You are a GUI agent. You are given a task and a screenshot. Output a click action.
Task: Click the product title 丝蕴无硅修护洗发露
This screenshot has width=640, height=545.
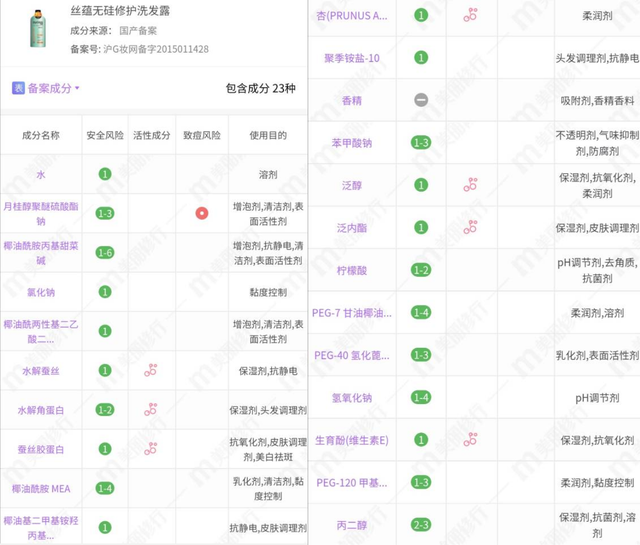pos(120,11)
